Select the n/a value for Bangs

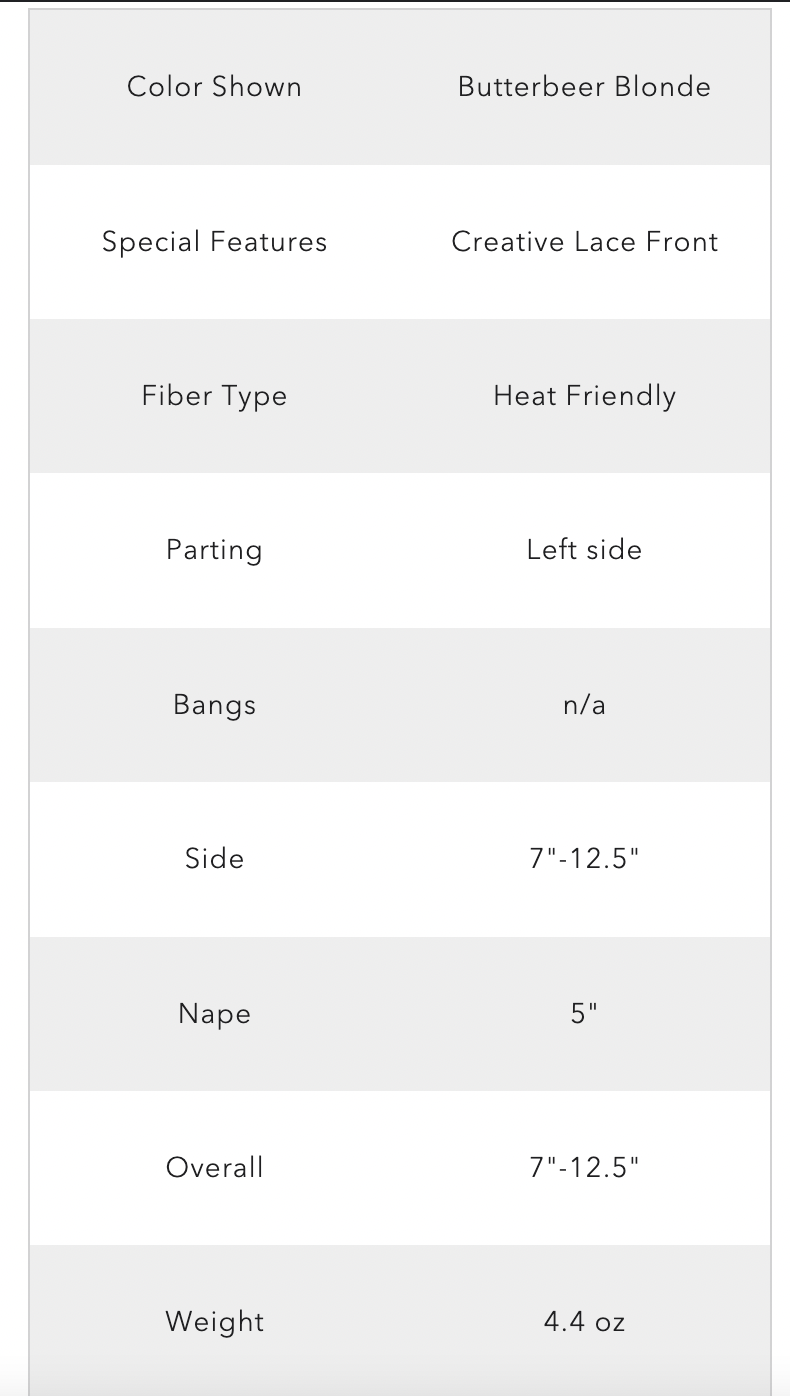[584, 705]
